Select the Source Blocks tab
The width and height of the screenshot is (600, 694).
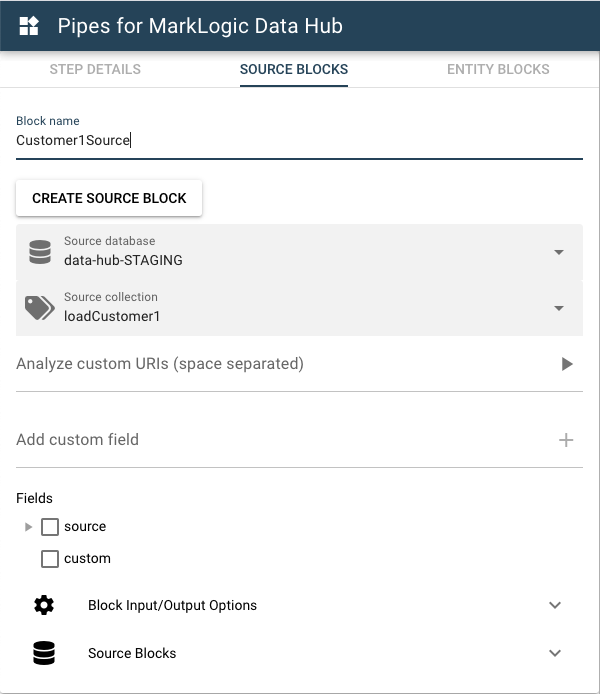click(294, 69)
